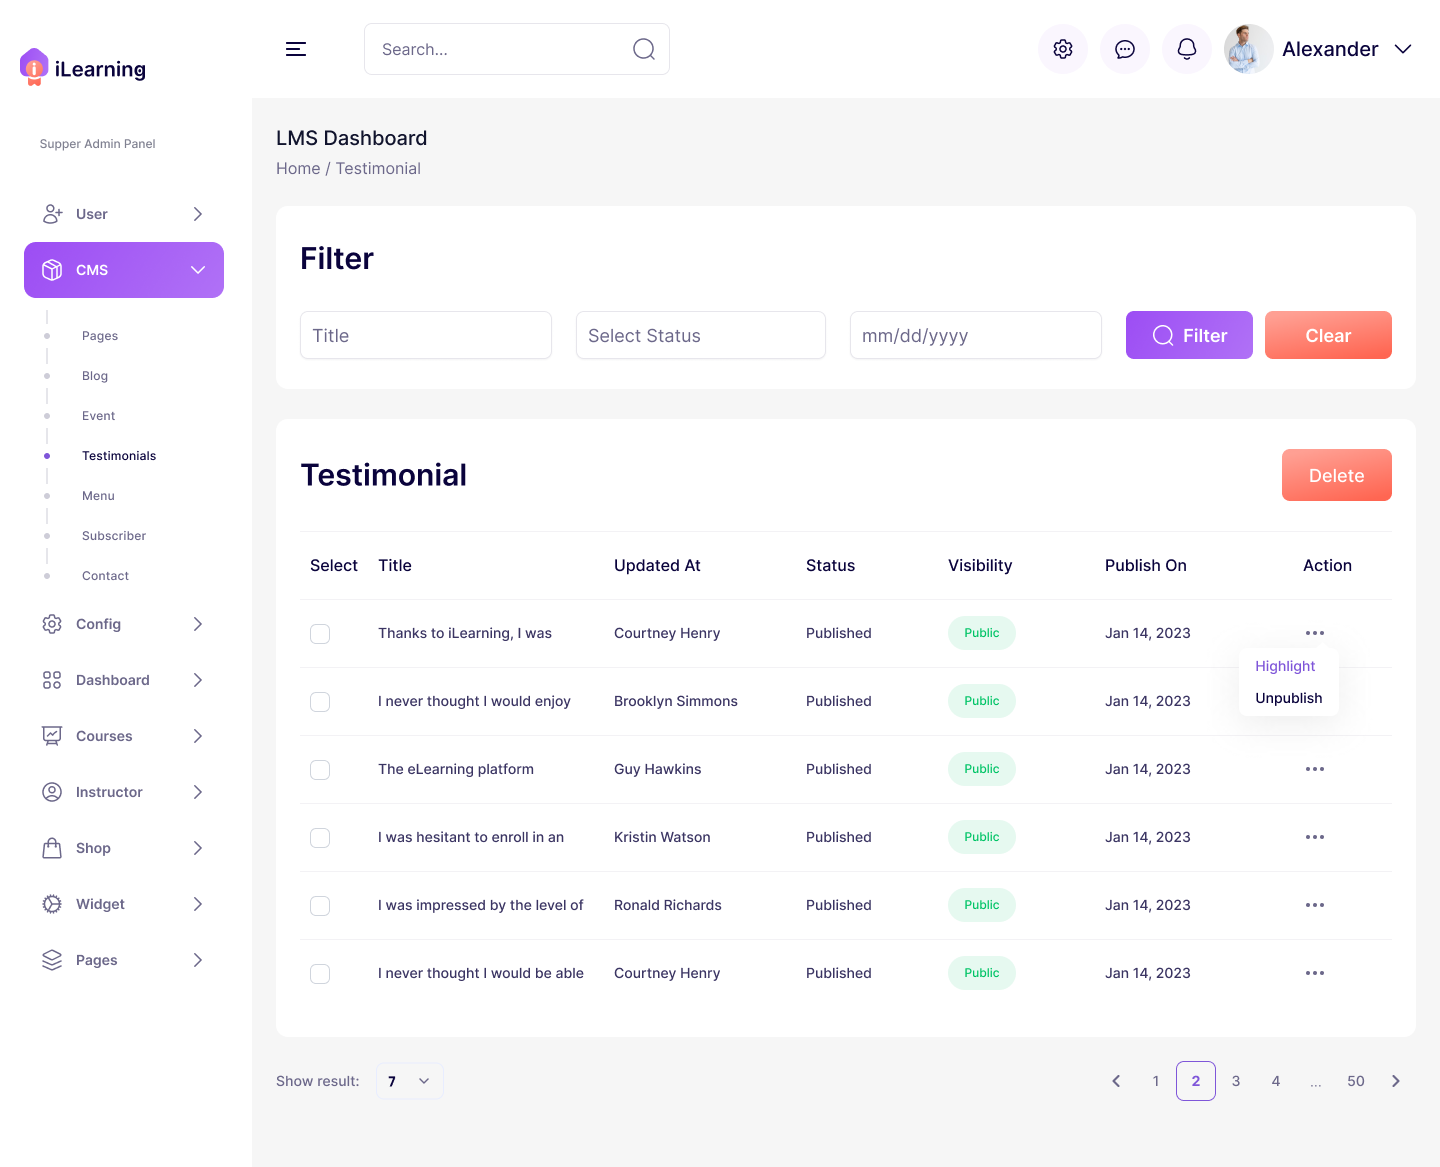Choose Unpublish from the action popup
This screenshot has height=1167, width=1440.
(1289, 698)
